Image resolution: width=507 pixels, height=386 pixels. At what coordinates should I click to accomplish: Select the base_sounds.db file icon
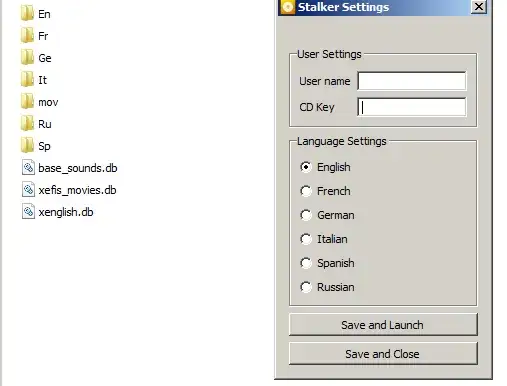point(28,168)
